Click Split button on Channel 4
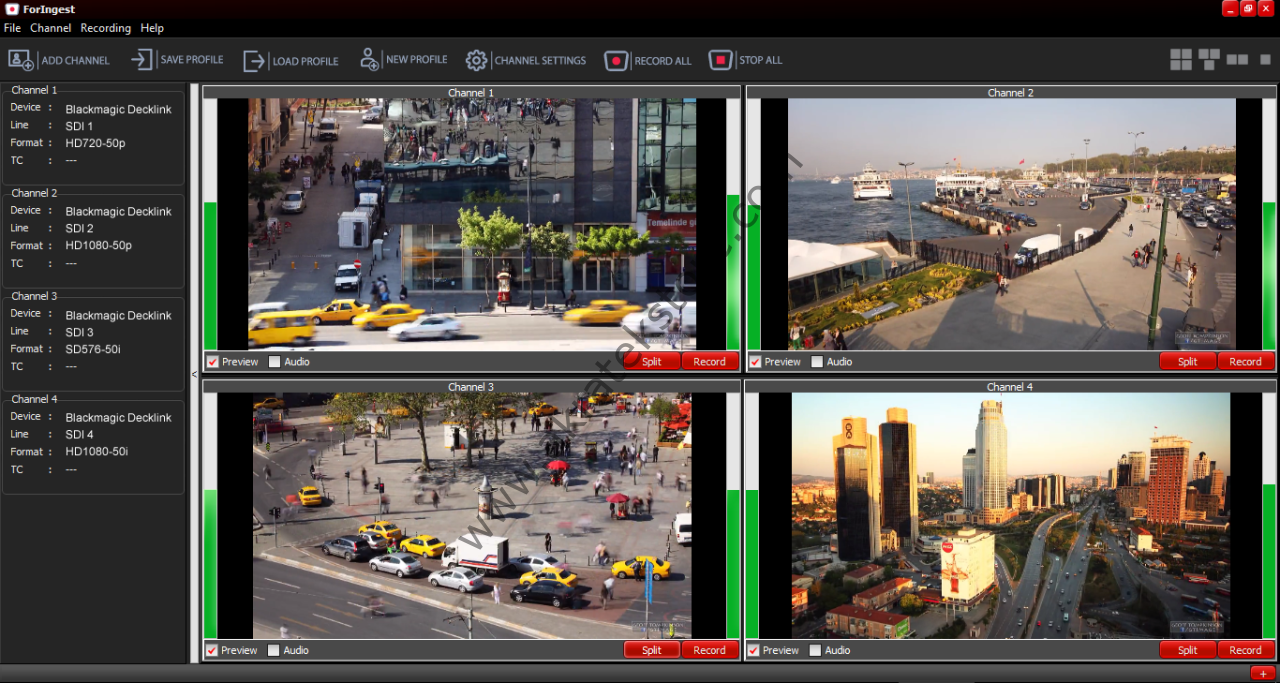Image resolution: width=1280 pixels, height=683 pixels. (x=1187, y=650)
